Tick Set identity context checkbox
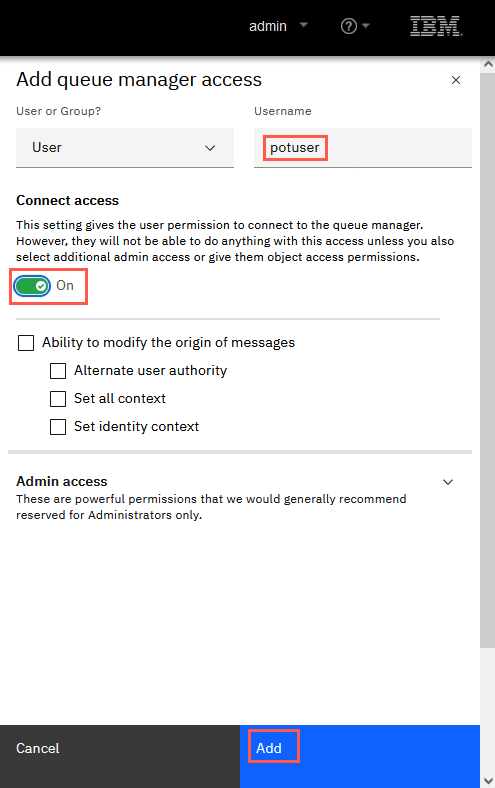495x788 pixels. (58, 427)
